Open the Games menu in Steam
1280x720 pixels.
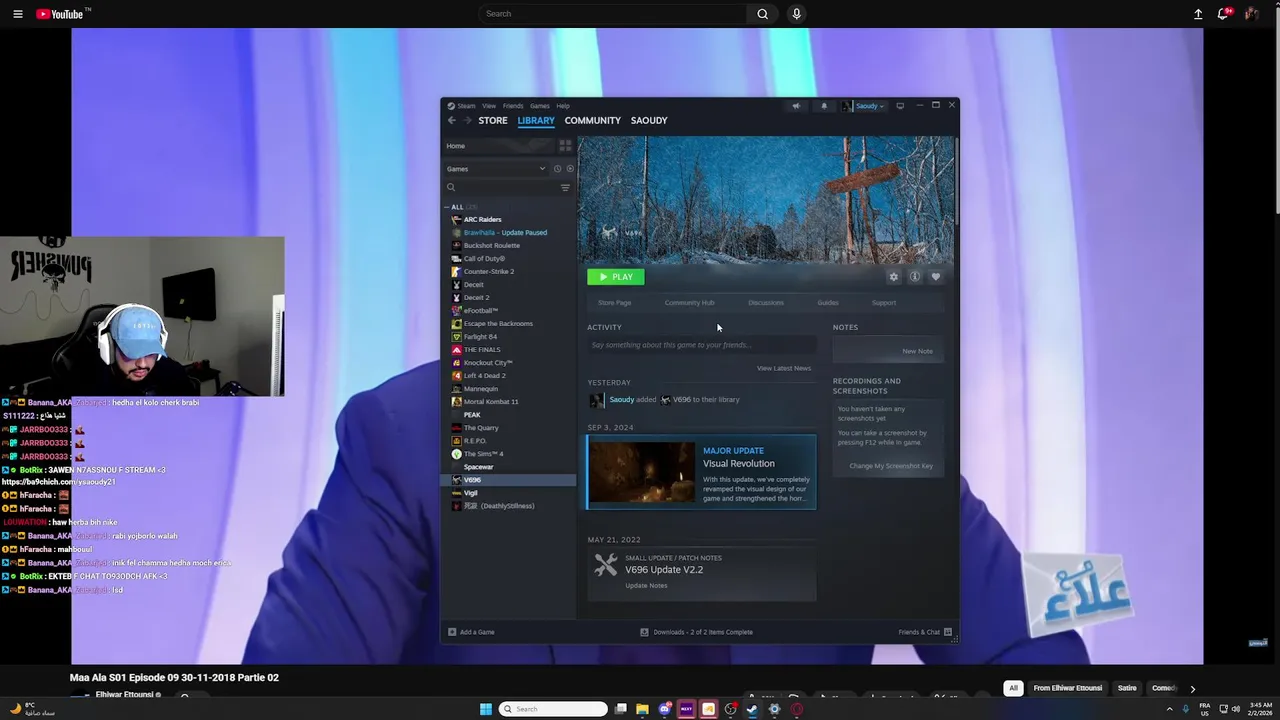click(540, 106)
